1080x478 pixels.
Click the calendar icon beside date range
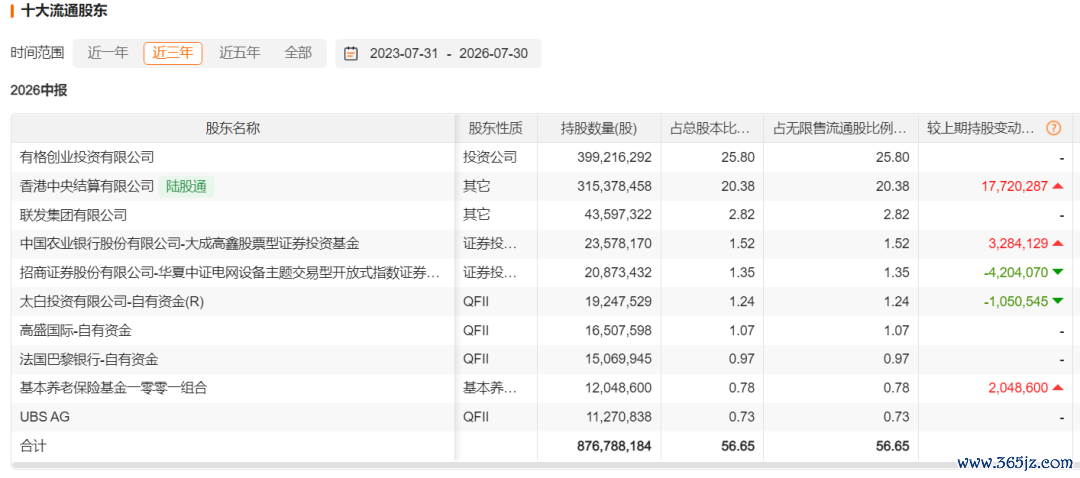point(351,53)
